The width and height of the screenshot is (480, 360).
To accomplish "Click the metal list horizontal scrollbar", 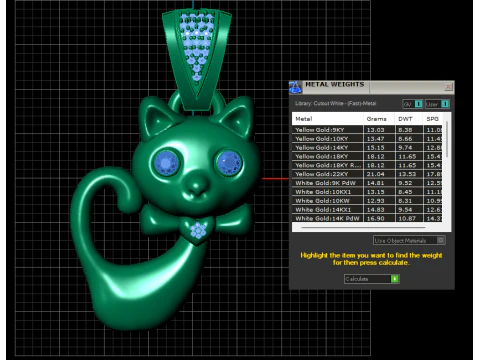I will tap(363, 228).
